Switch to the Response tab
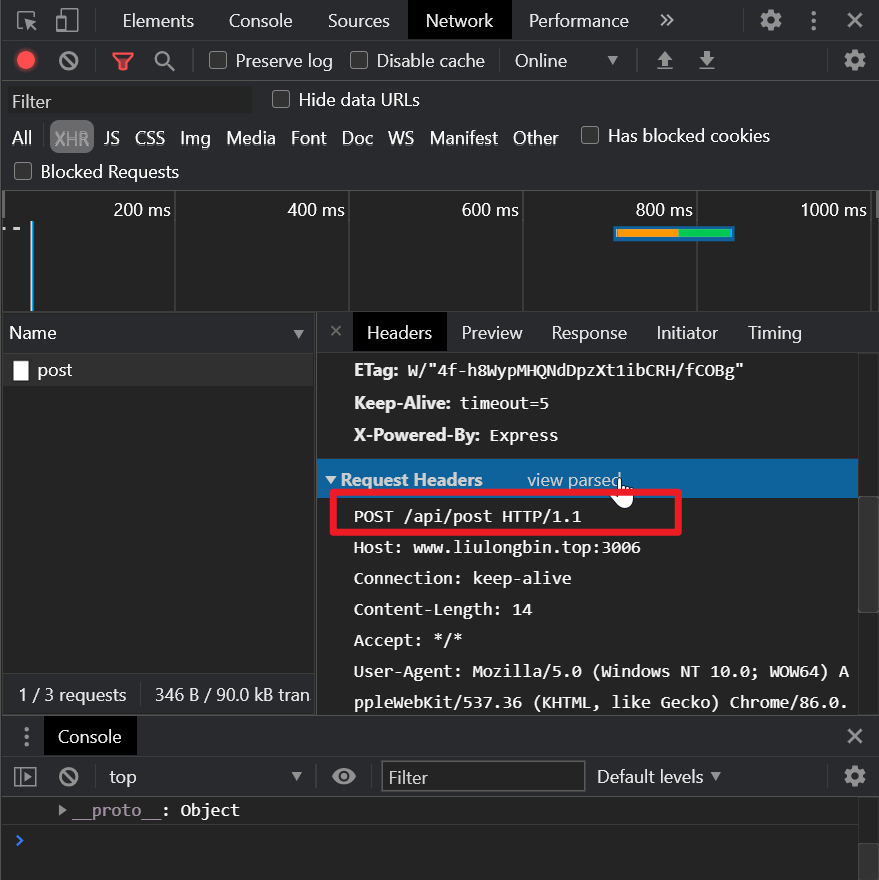This screenshot has height=880, width=879. (589, 333)
